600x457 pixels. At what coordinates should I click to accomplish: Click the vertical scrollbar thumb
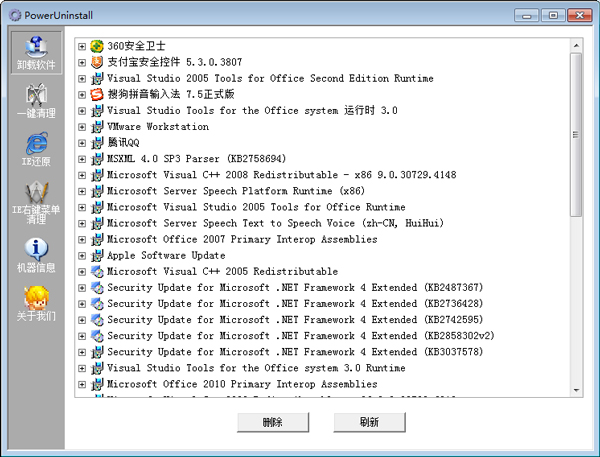coord(576,135)
